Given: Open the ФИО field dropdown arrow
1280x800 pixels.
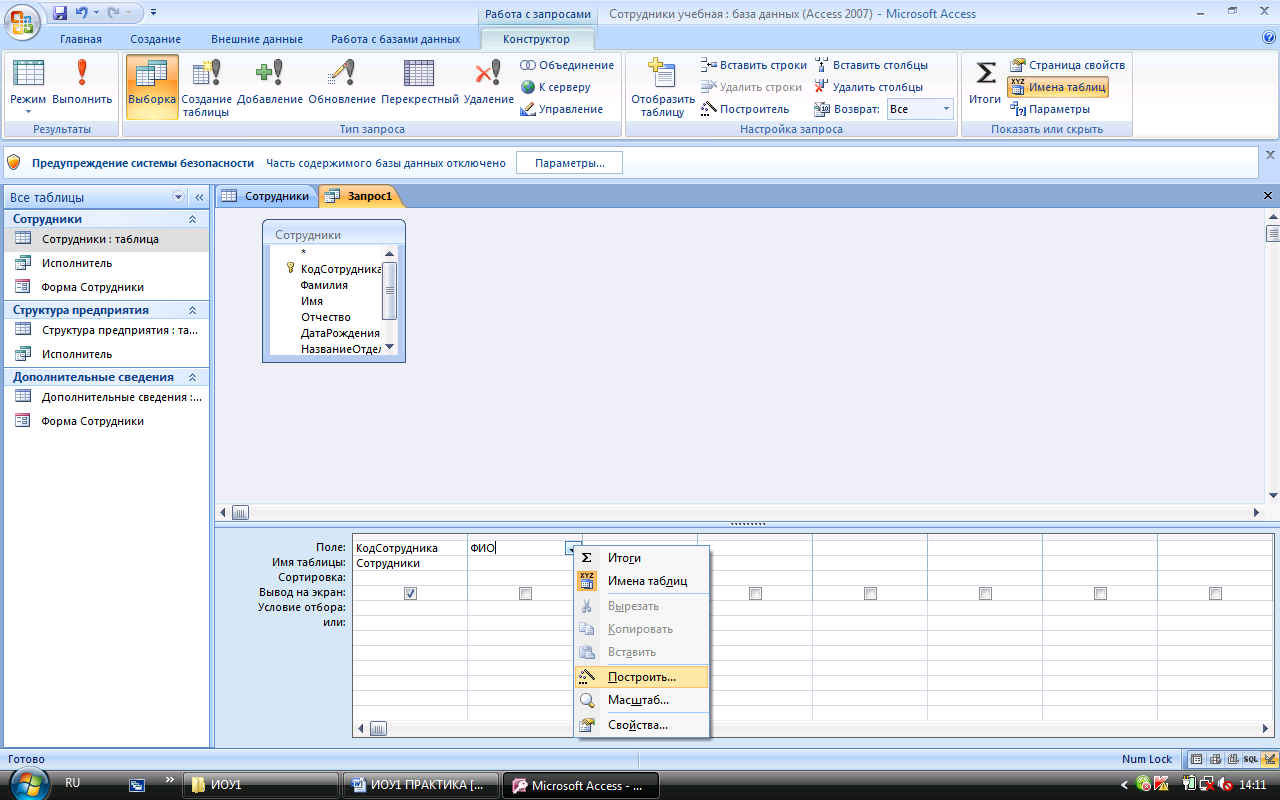Looking at the screenshot, I should click(572, 547).
